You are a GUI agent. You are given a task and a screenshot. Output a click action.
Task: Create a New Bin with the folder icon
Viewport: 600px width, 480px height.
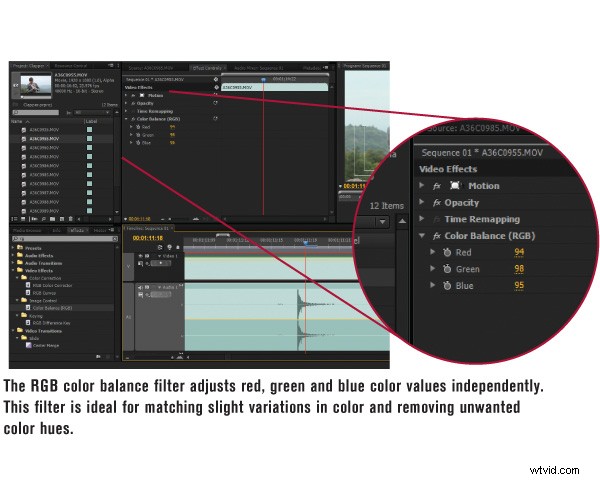click(x=52, y=219)
